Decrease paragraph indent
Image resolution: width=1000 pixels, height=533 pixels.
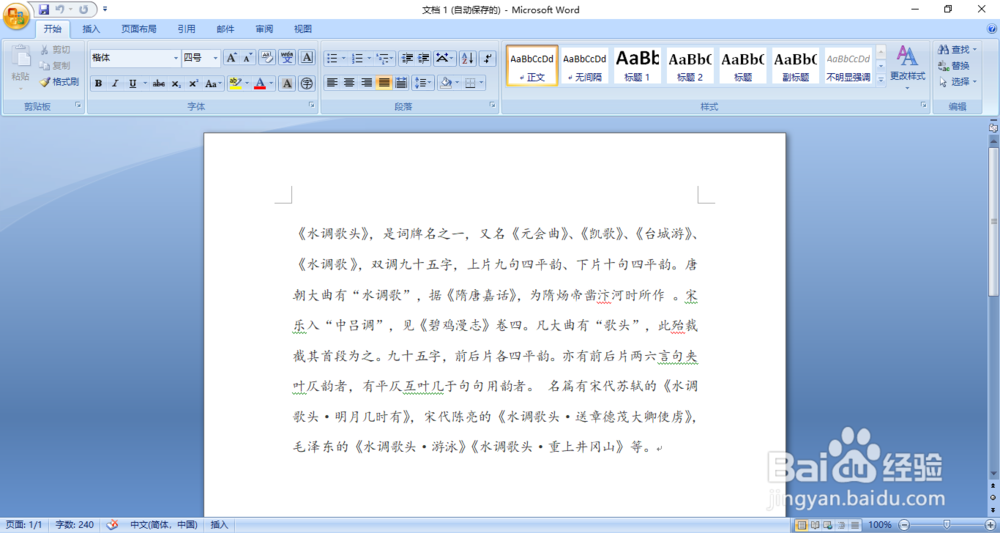pyautogui.click(x=406, y=58)
